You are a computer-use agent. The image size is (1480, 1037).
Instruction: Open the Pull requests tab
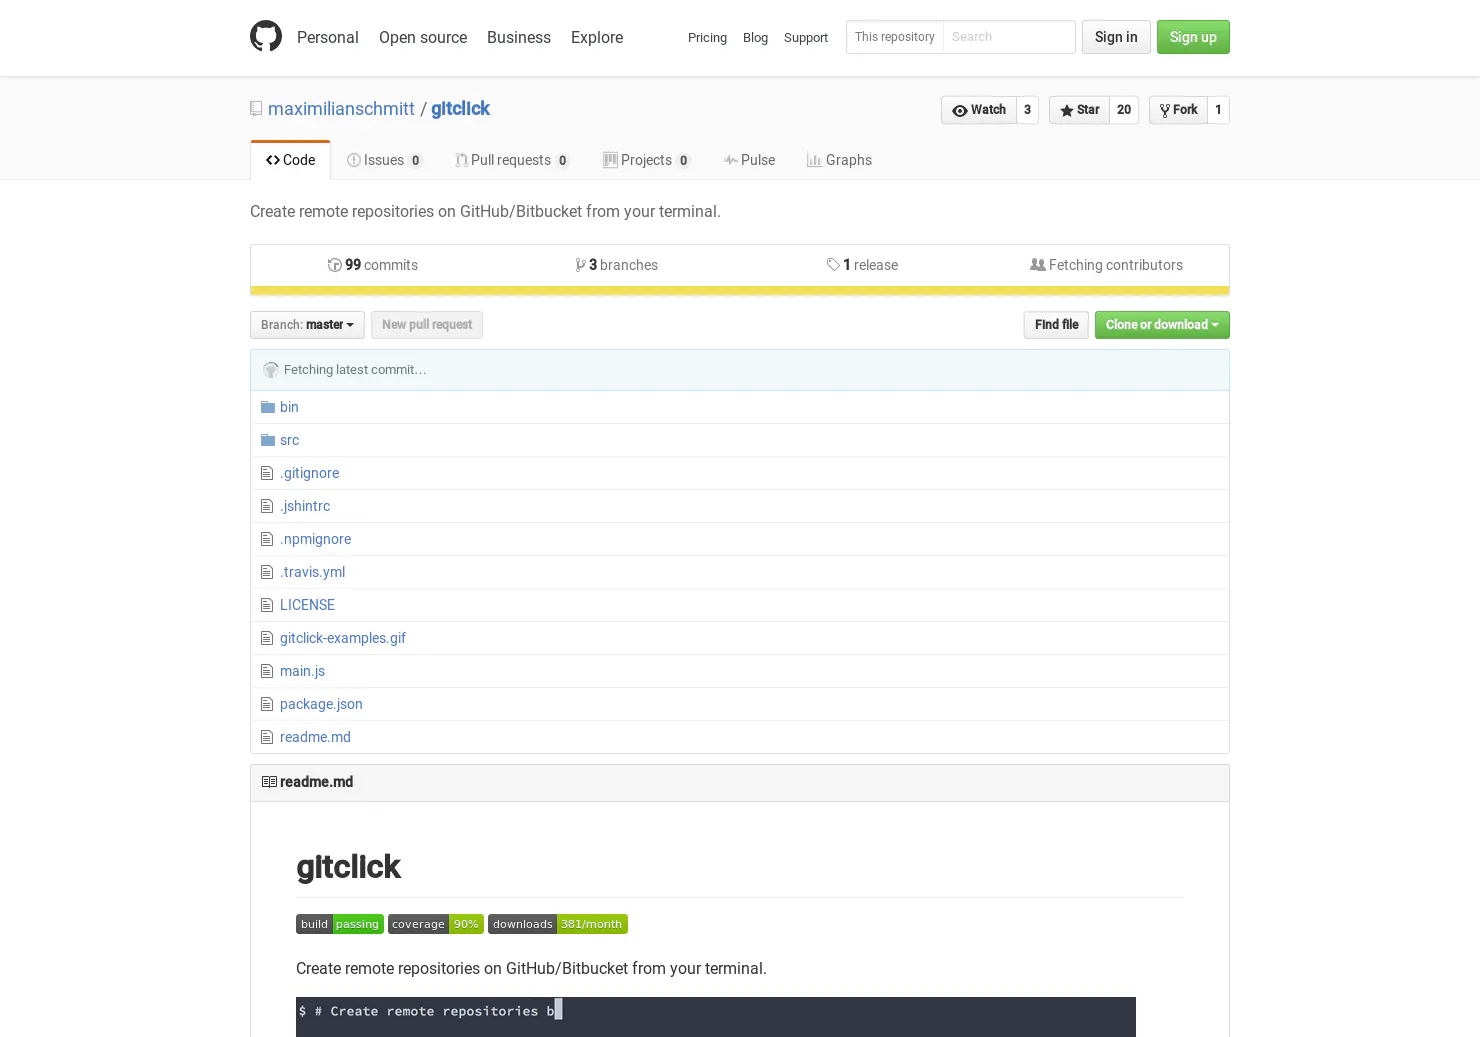[x=512, y=160]
